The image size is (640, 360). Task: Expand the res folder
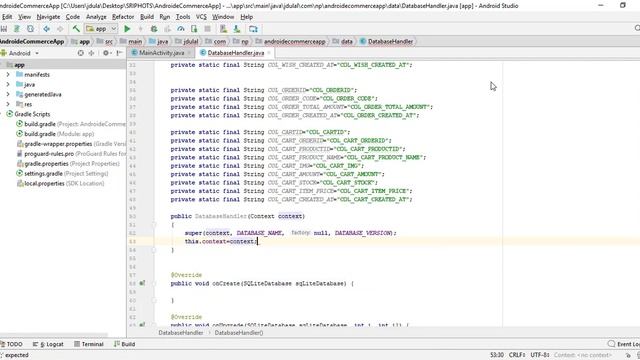8,104
